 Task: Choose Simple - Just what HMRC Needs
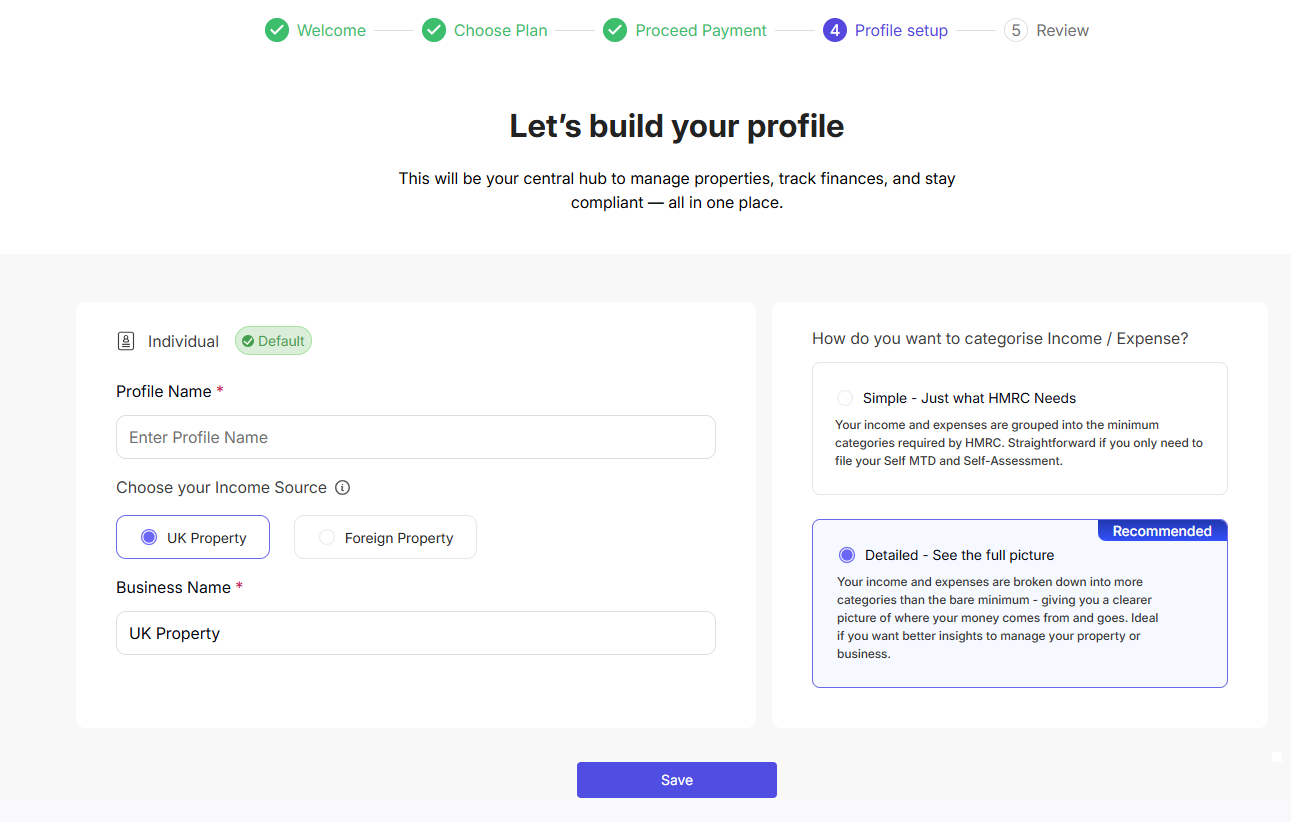pos(846,398)
